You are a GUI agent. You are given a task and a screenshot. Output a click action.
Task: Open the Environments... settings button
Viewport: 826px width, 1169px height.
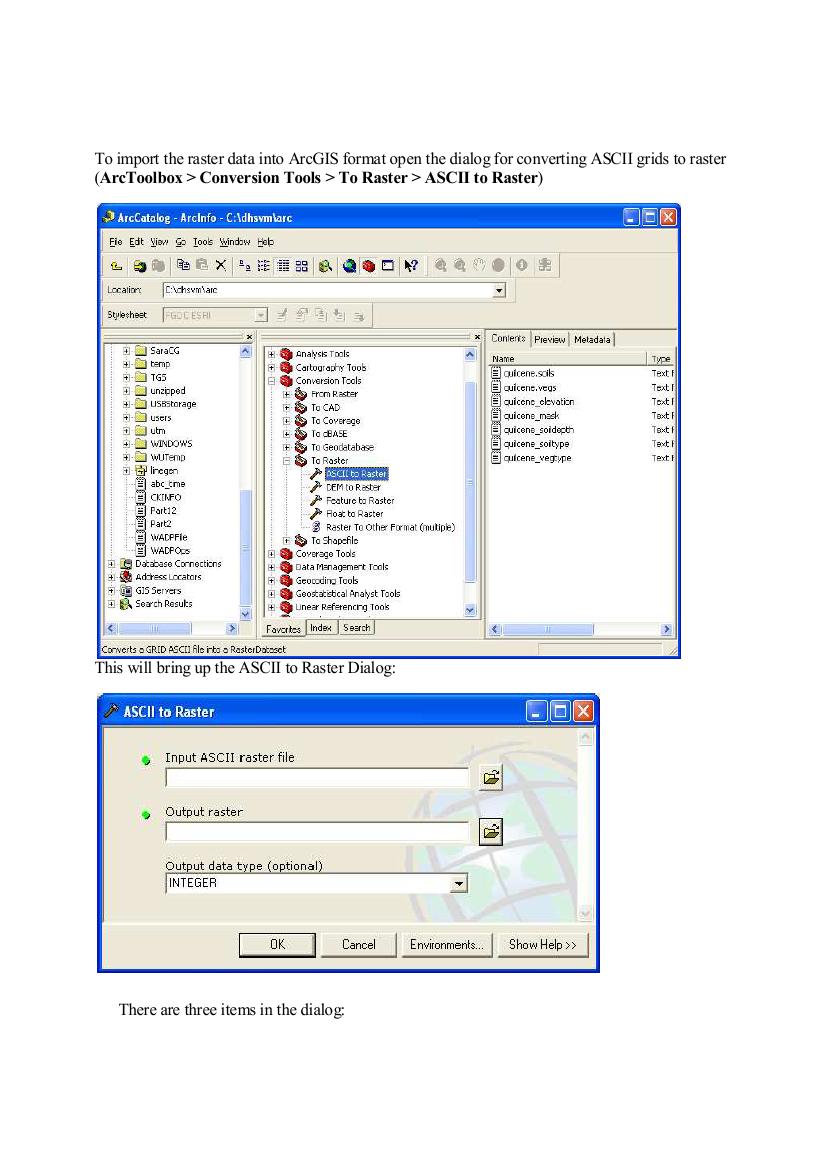tap(447, 945)
